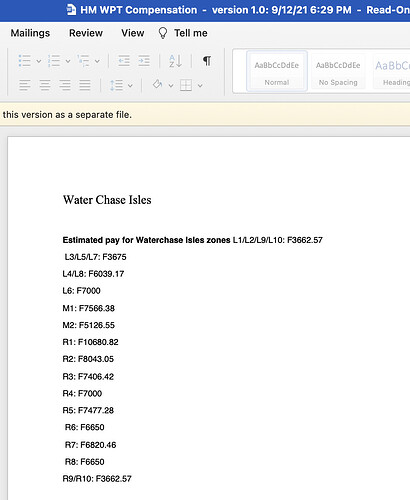
Task: Click the 'R8: F6650' line
Action: (85, 462)
